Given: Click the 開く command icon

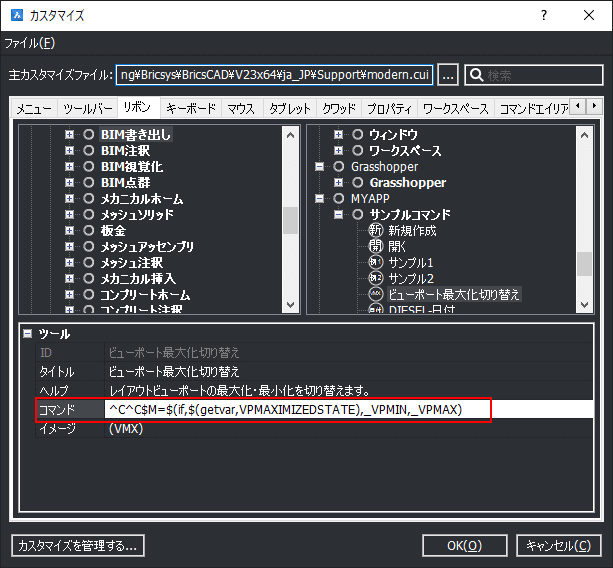Looking at the screenshot, I should [376, 246].
